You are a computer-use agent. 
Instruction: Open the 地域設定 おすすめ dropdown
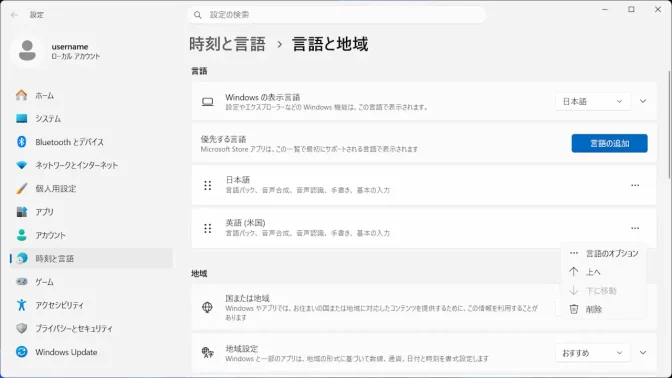pos(592,353)
